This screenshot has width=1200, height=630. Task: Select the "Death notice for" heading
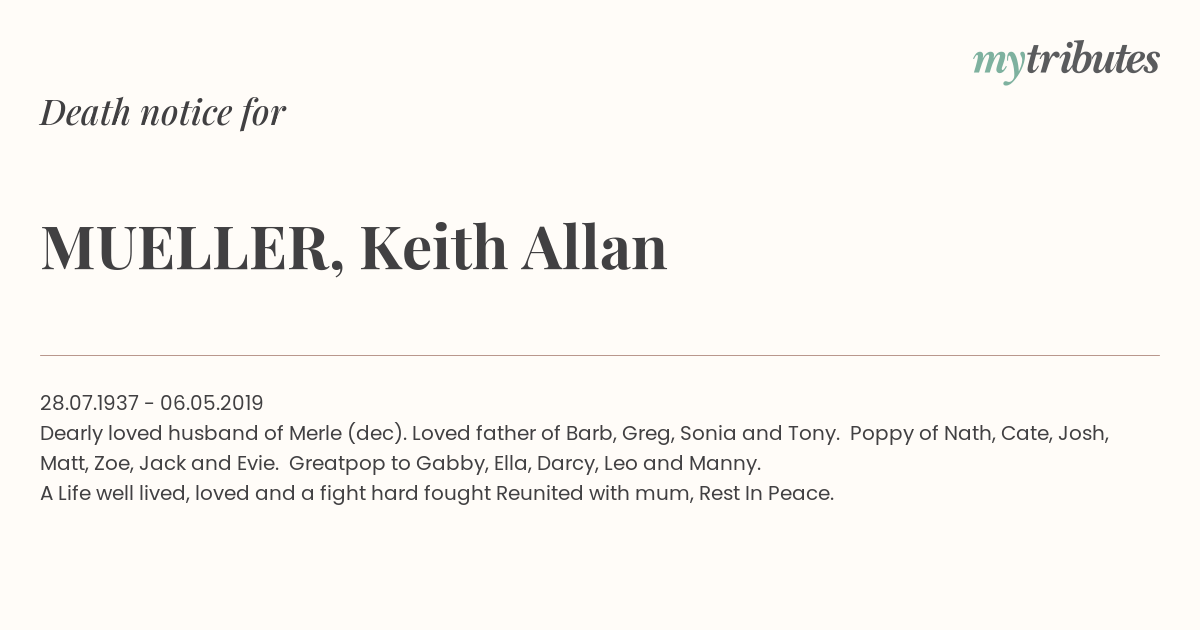pos(163,113)
